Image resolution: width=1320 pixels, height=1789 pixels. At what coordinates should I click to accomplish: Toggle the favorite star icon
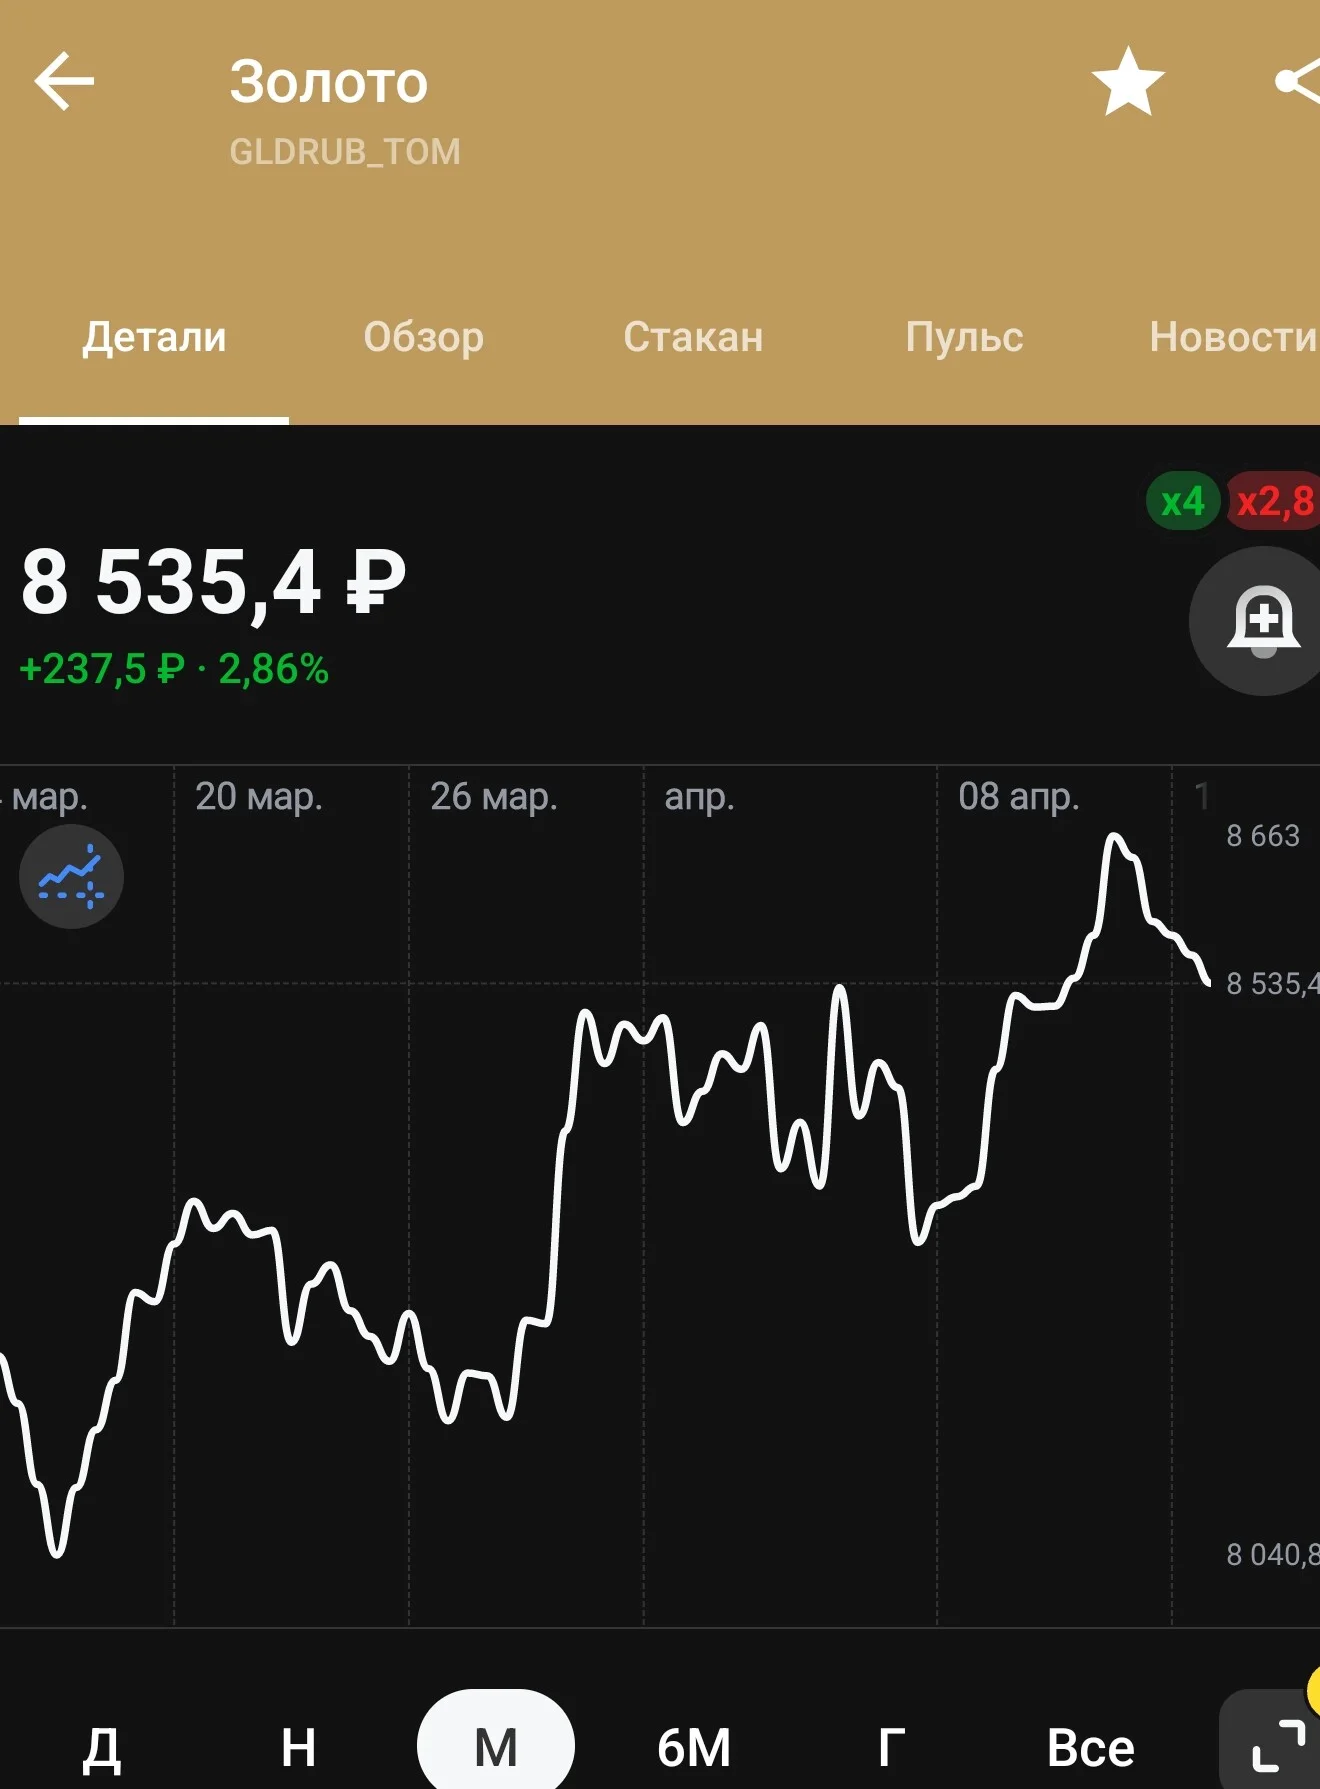tap(1128, 81)
